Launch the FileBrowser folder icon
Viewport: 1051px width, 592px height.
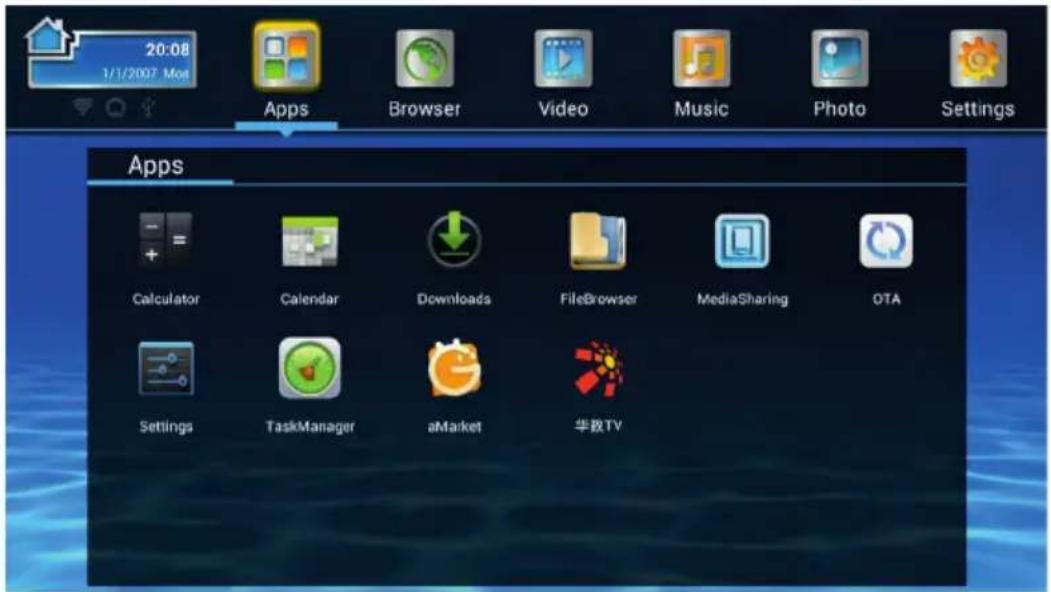[598, 241]
